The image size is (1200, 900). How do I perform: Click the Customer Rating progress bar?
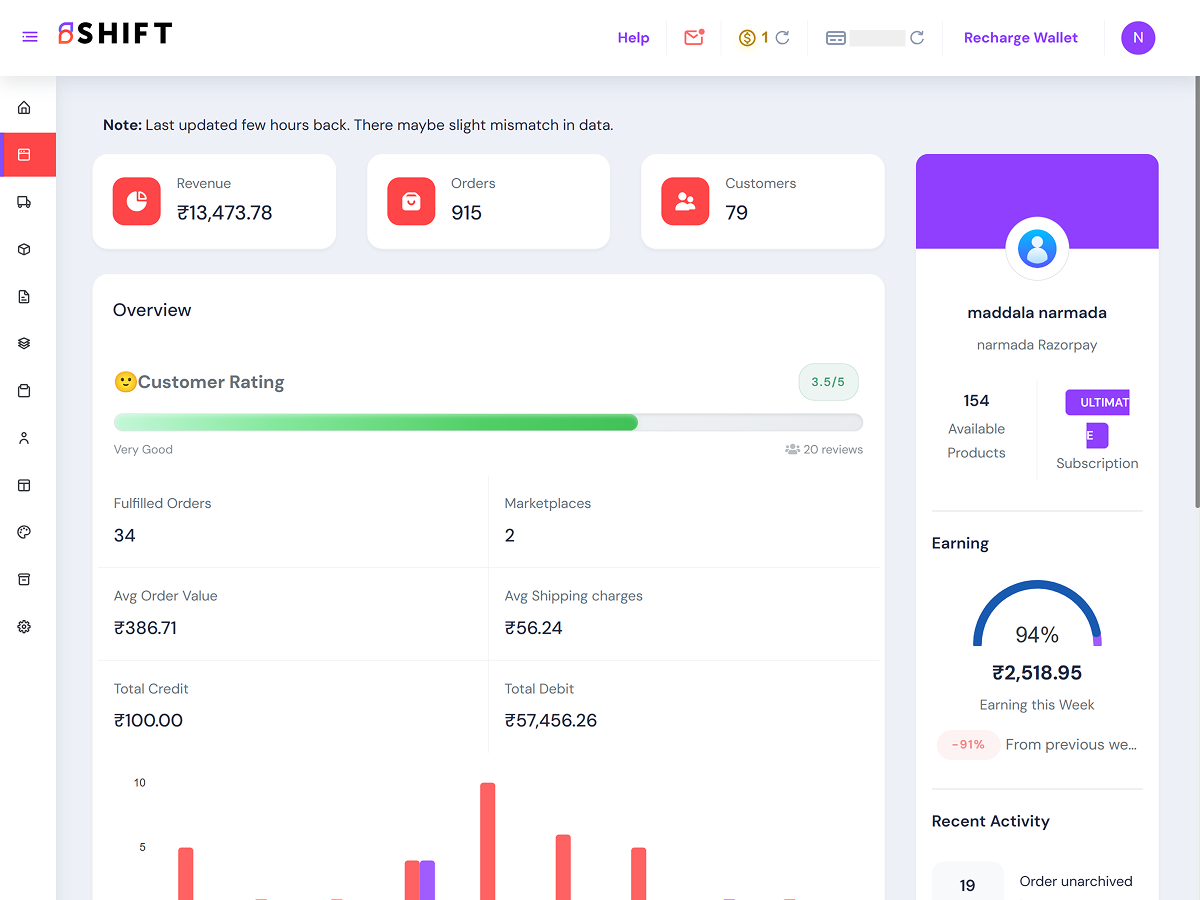click(x=488, y=422)
